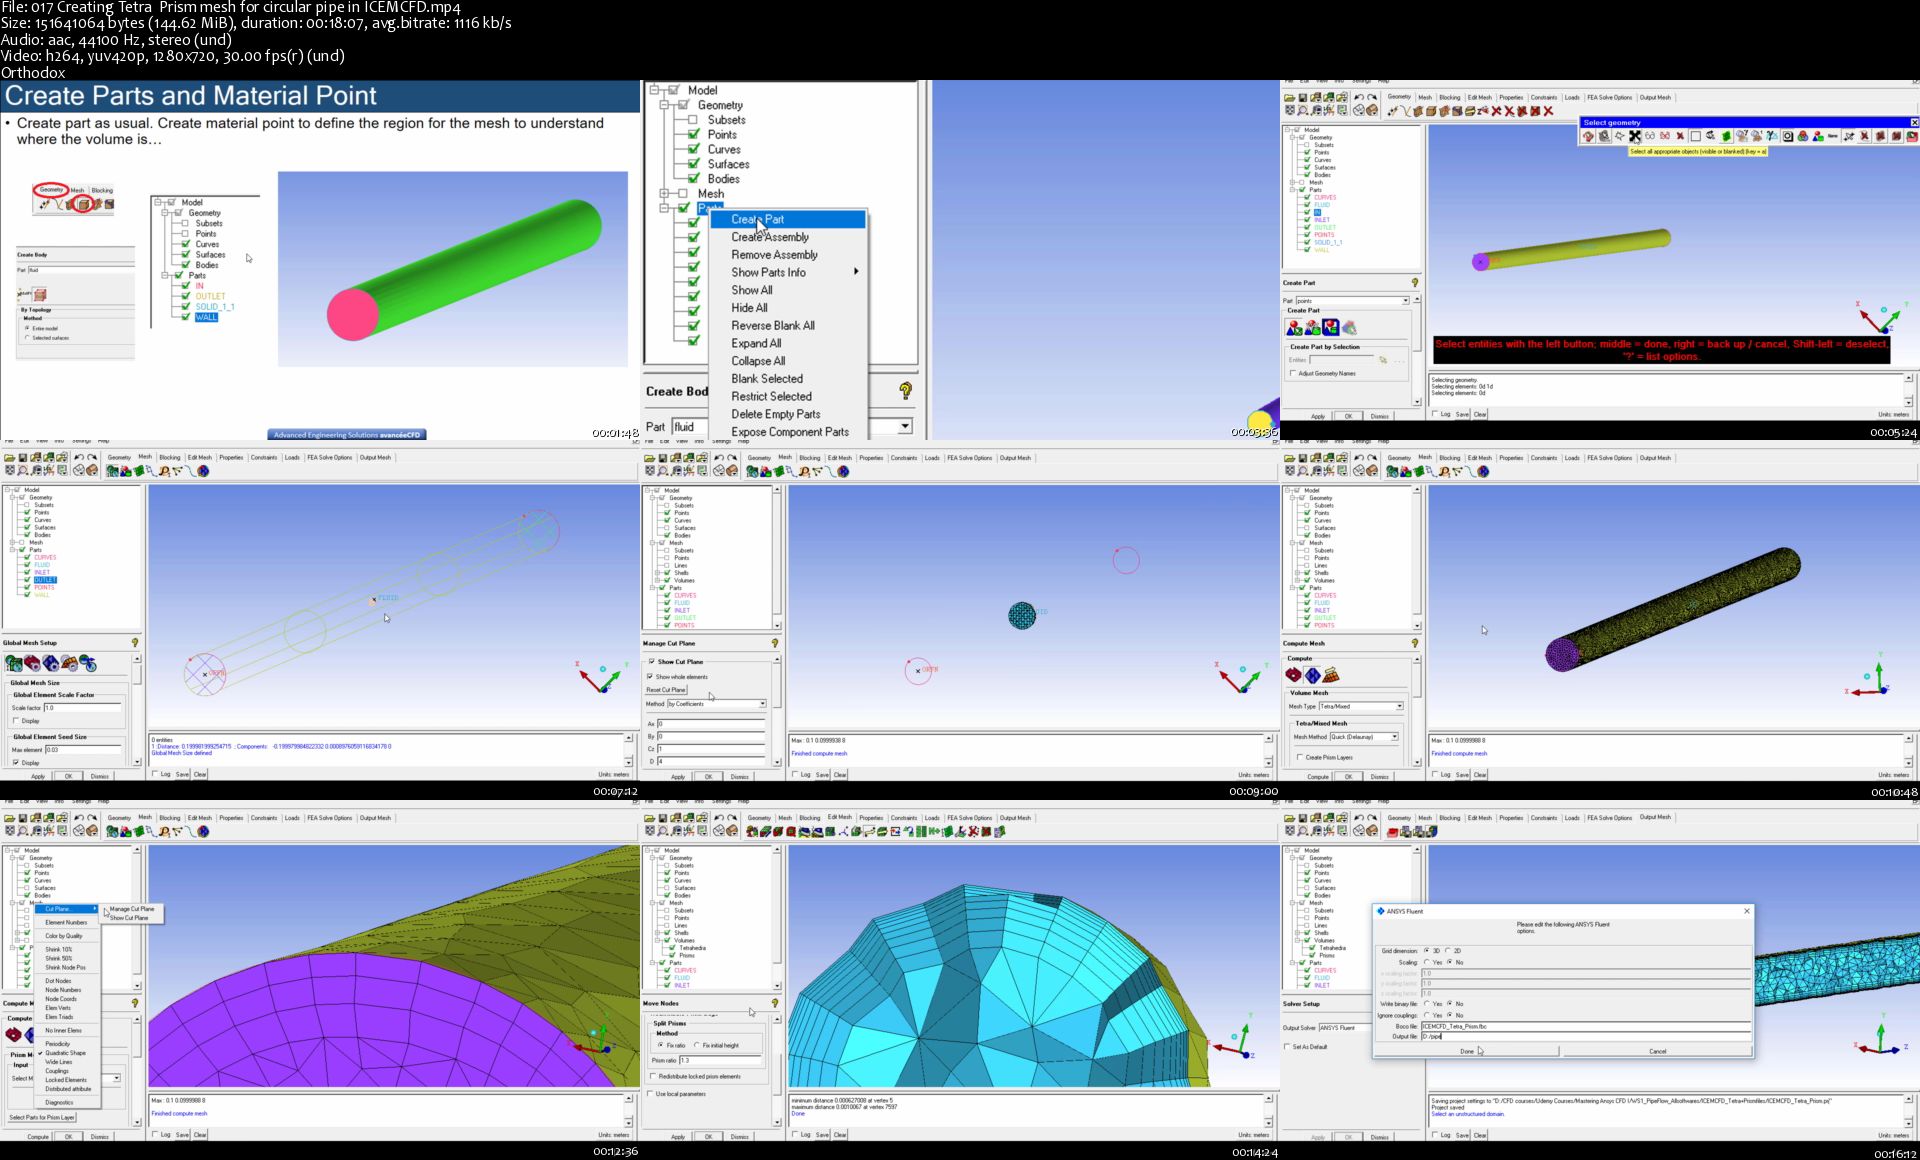This screenshot has height=1160, width=1920.
Task: Choose Create Part in Parts context menu
Action: 788,219
